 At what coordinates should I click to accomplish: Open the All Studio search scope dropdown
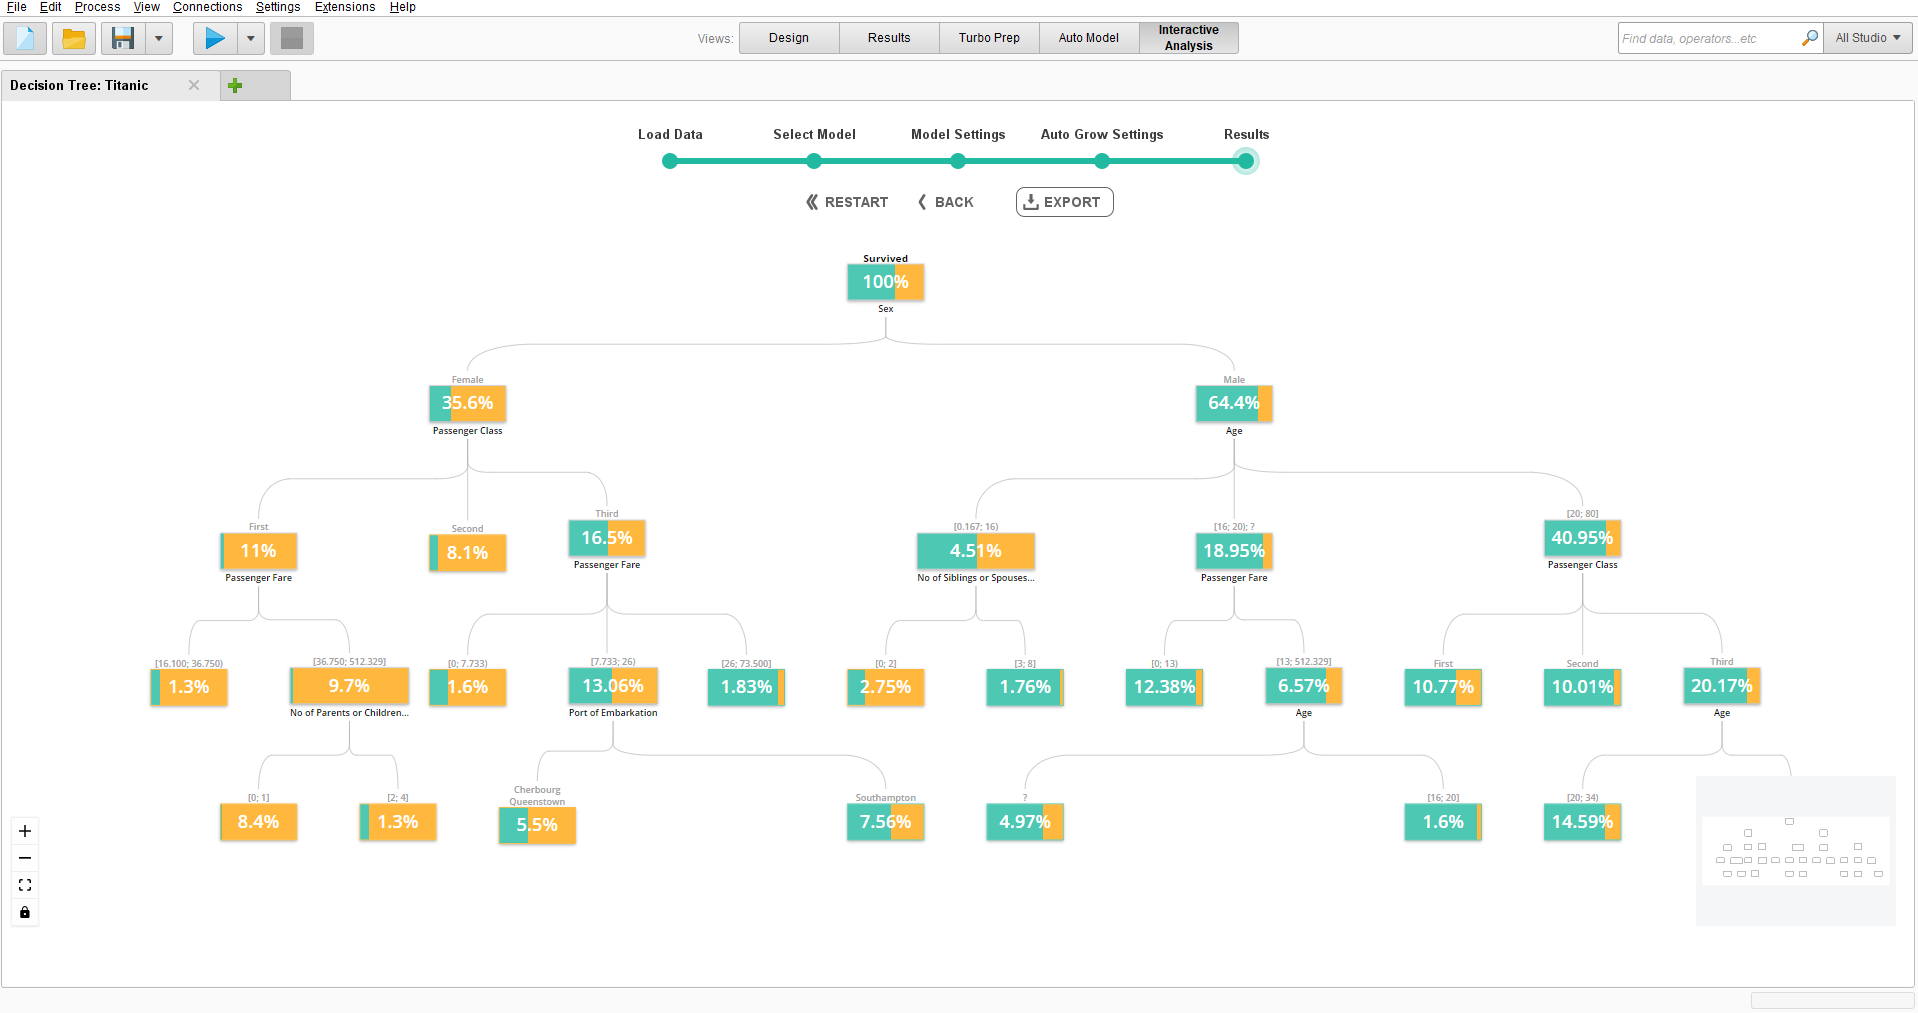tap(1867, 38)
